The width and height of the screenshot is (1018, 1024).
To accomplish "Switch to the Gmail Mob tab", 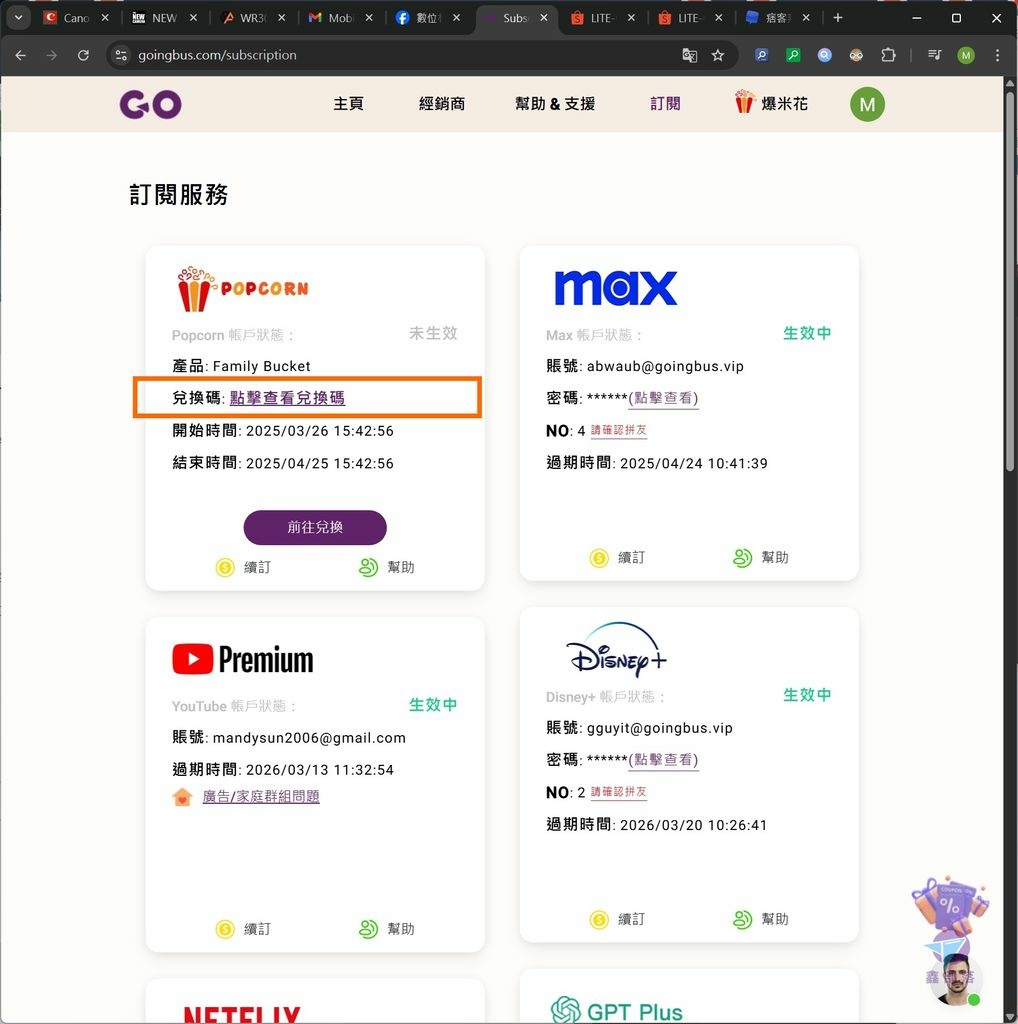I will tap(340, 18).
